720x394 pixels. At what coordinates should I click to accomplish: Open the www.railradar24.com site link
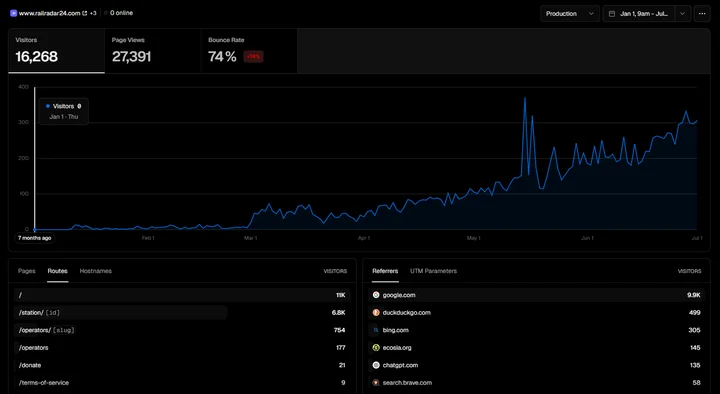pyautogui.click(x=50, y=13)
